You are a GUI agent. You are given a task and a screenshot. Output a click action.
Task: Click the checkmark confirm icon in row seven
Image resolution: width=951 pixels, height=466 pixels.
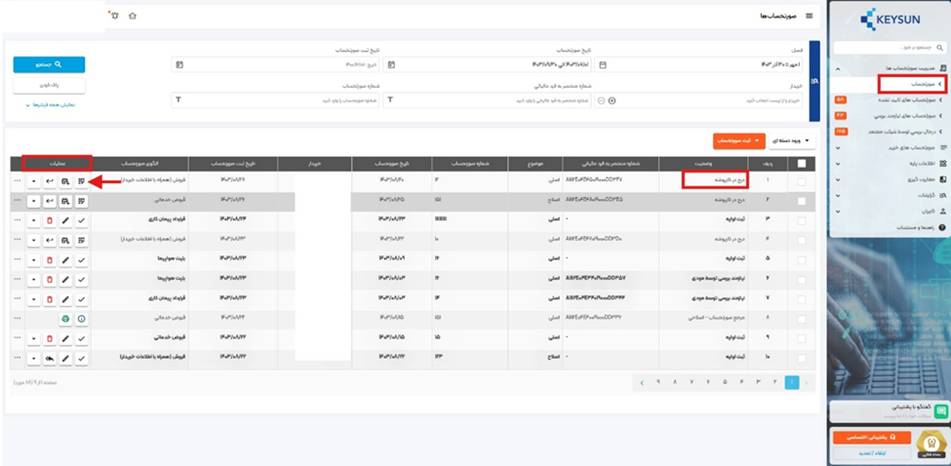[x=81, y=297]
